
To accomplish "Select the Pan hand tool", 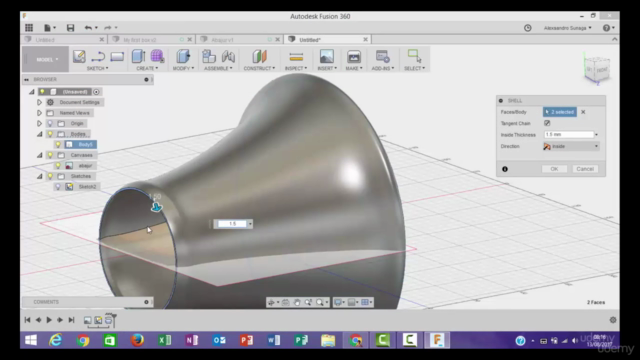I will (297, 302).
